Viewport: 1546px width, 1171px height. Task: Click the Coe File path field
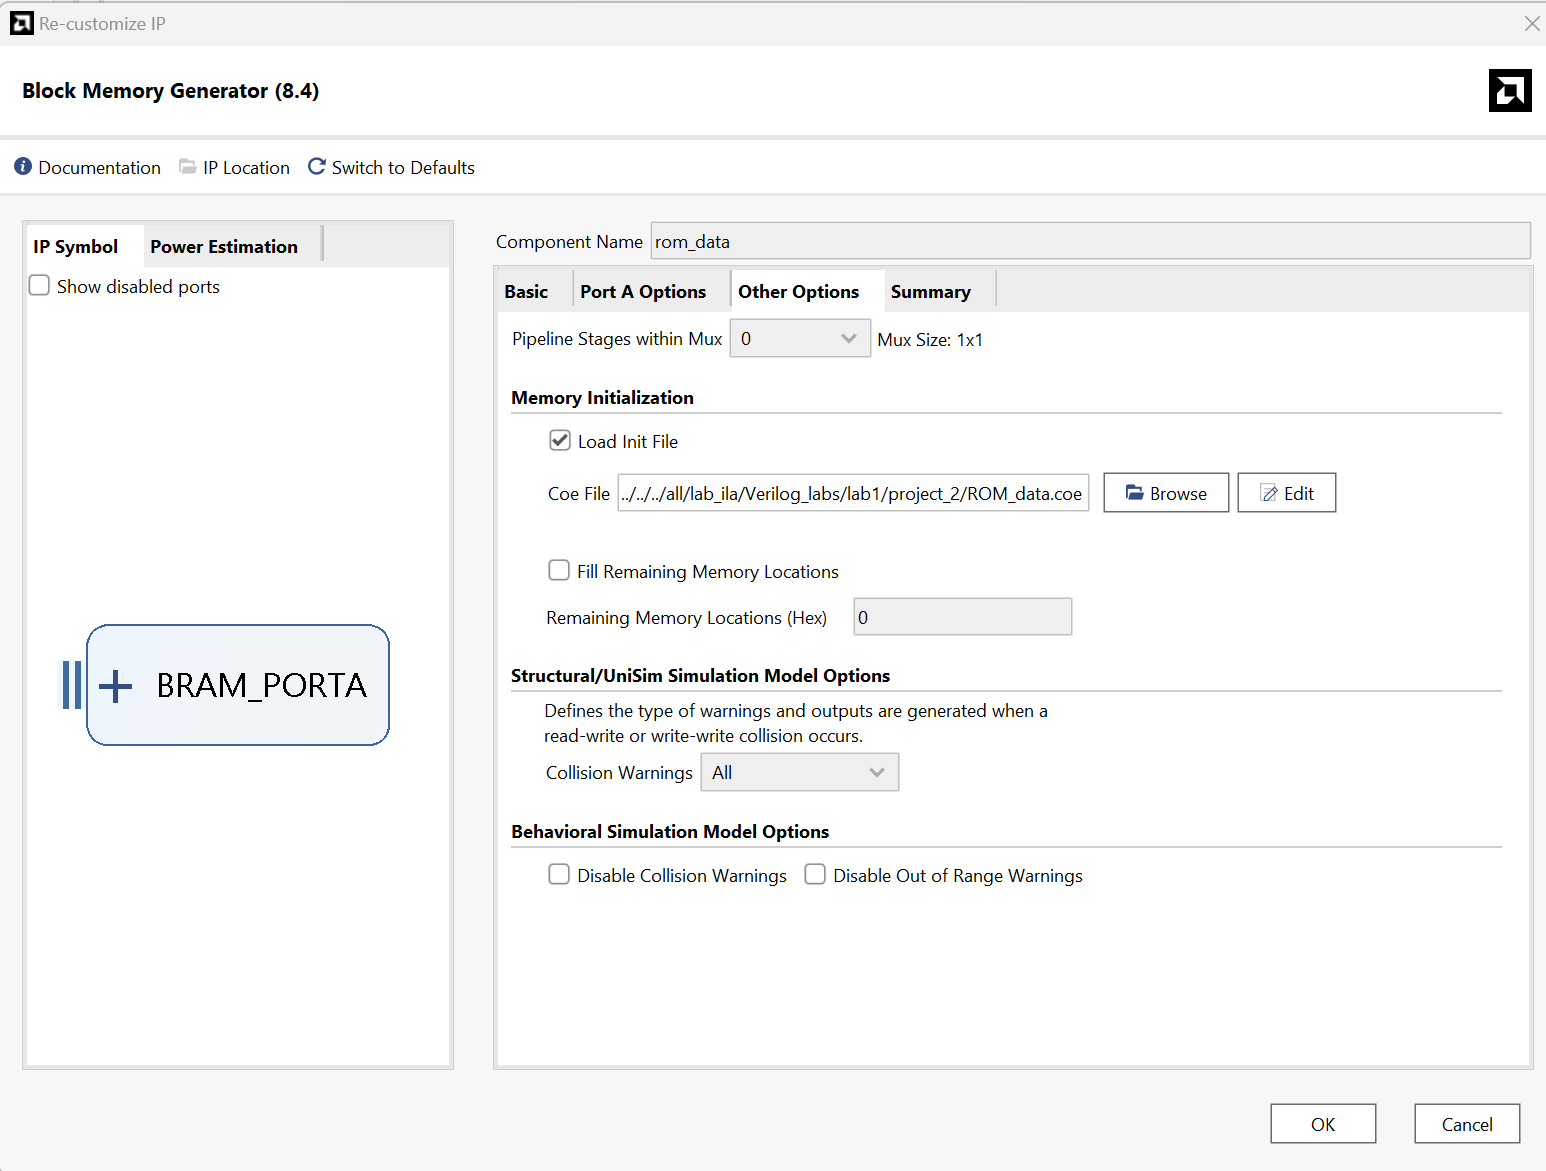click(853, 493)
